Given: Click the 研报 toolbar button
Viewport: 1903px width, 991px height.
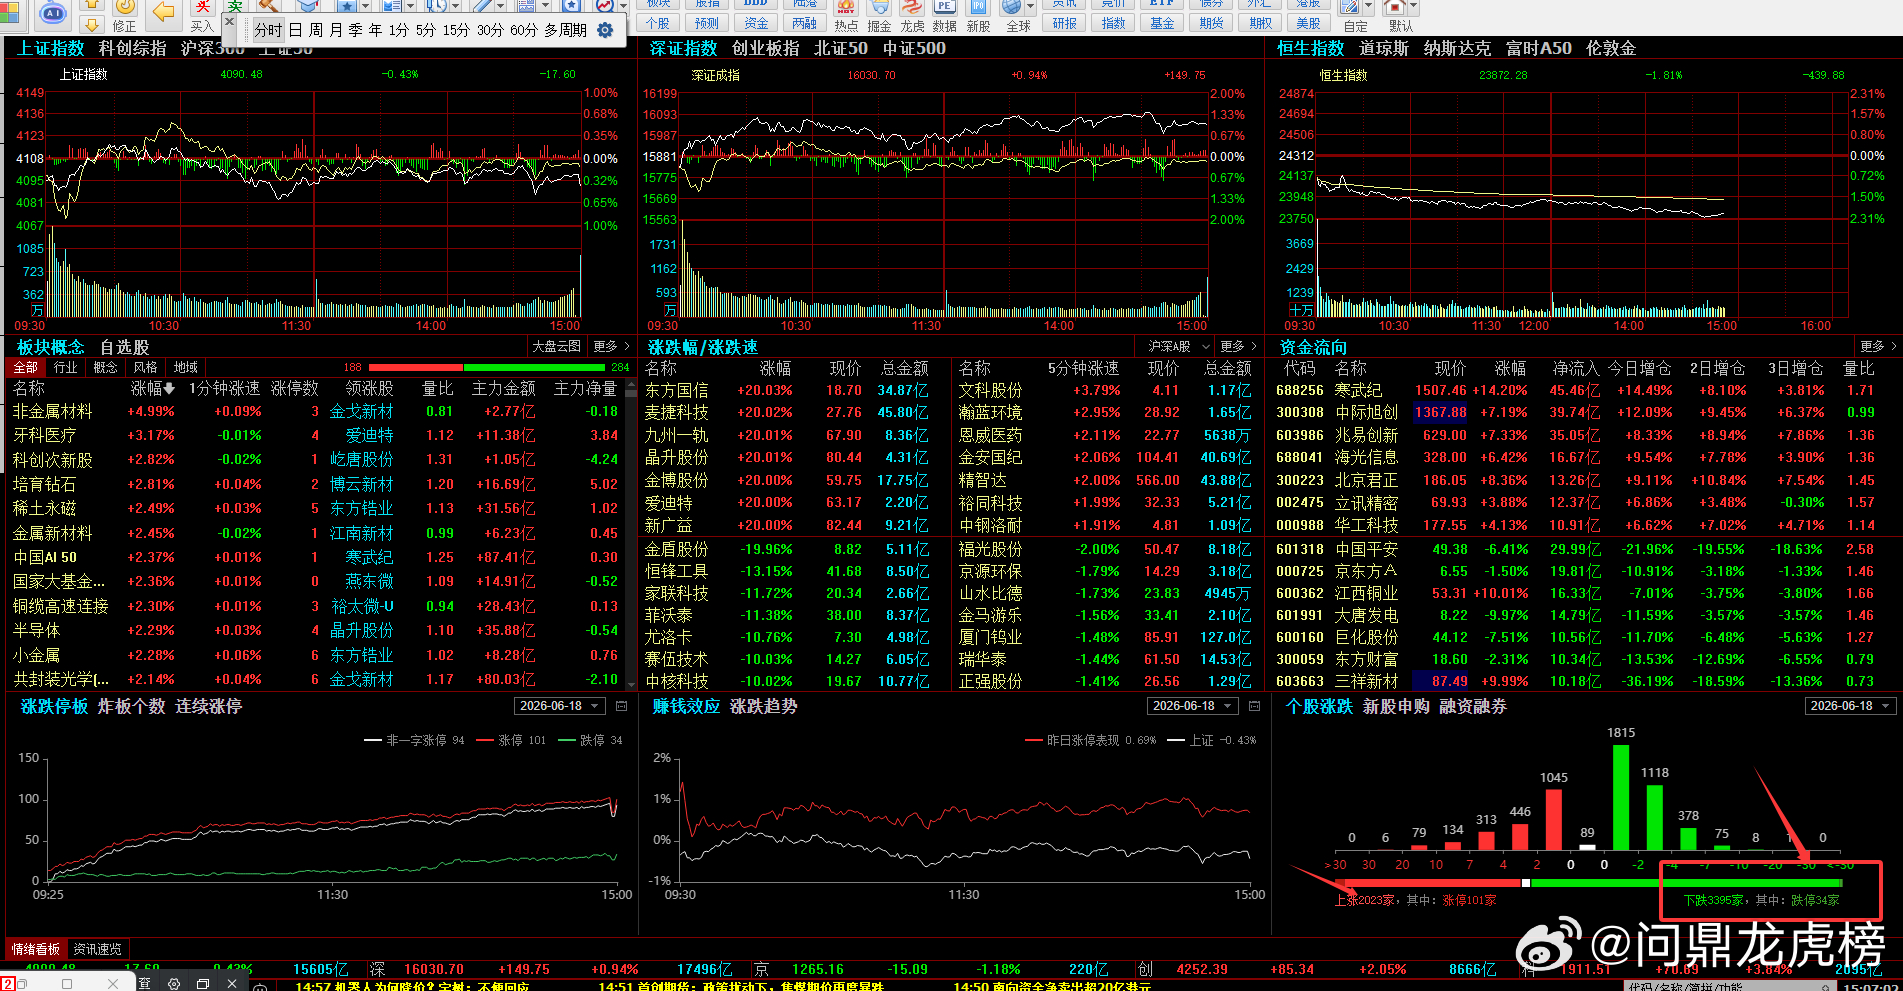Looking at the screenshot, I should (1064, 23).
